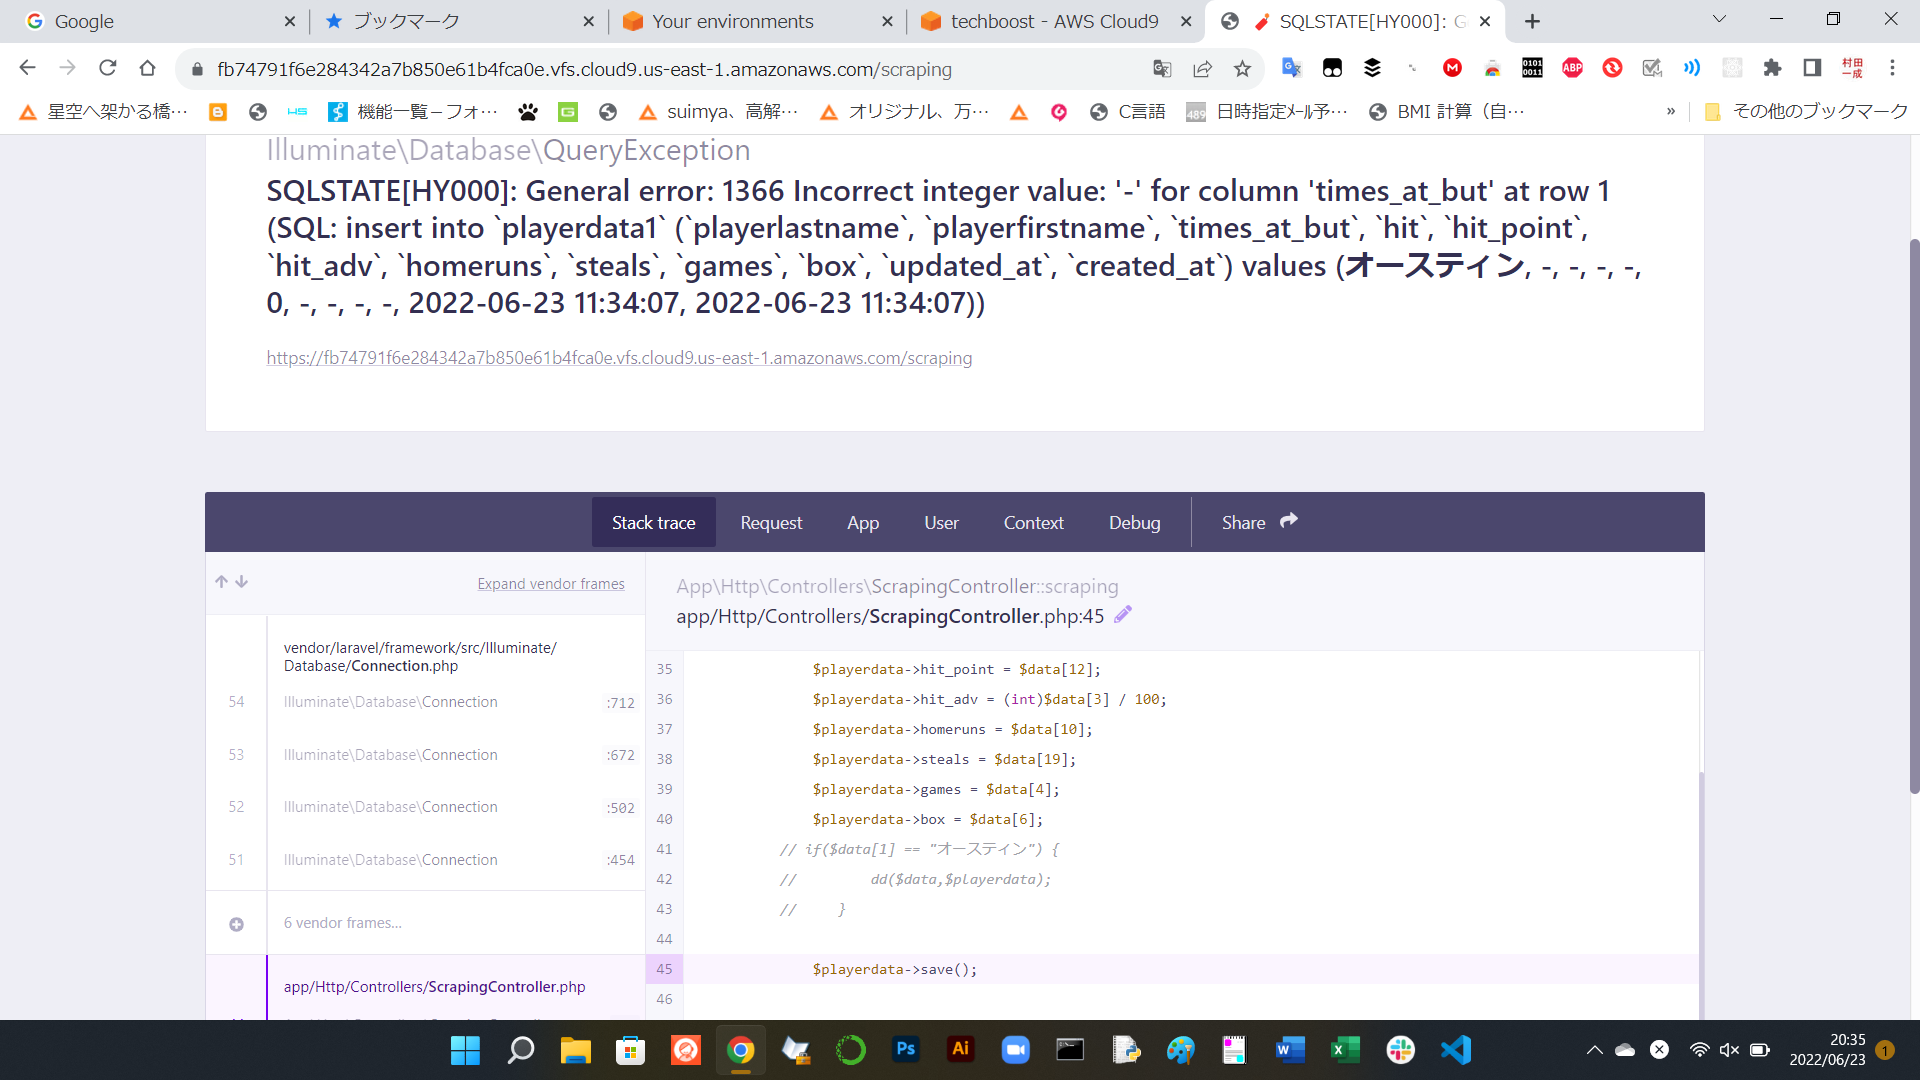The height and width of the screenshot is (1080, 1920).
Task: Toggle the Chrome side panel icon
Action: 1812,68
